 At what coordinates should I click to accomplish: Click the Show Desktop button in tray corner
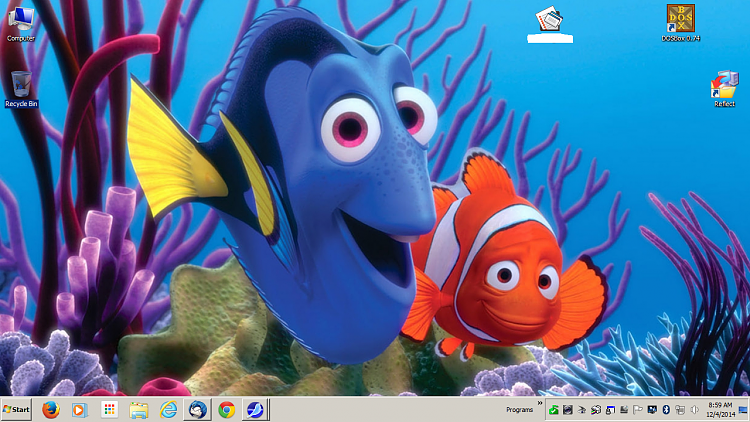(744, 410)
